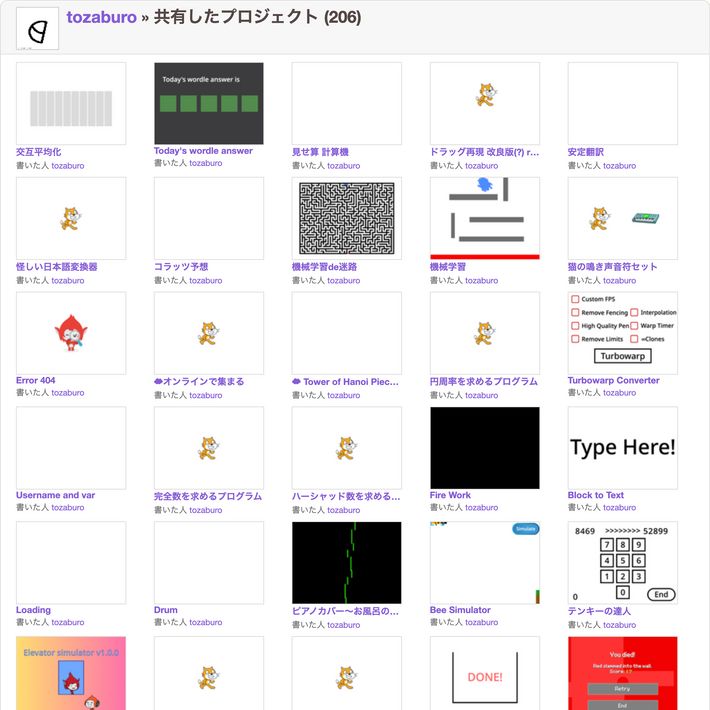
Task: Open the Bee Simulator thumbnail
Action: (485, 562)
